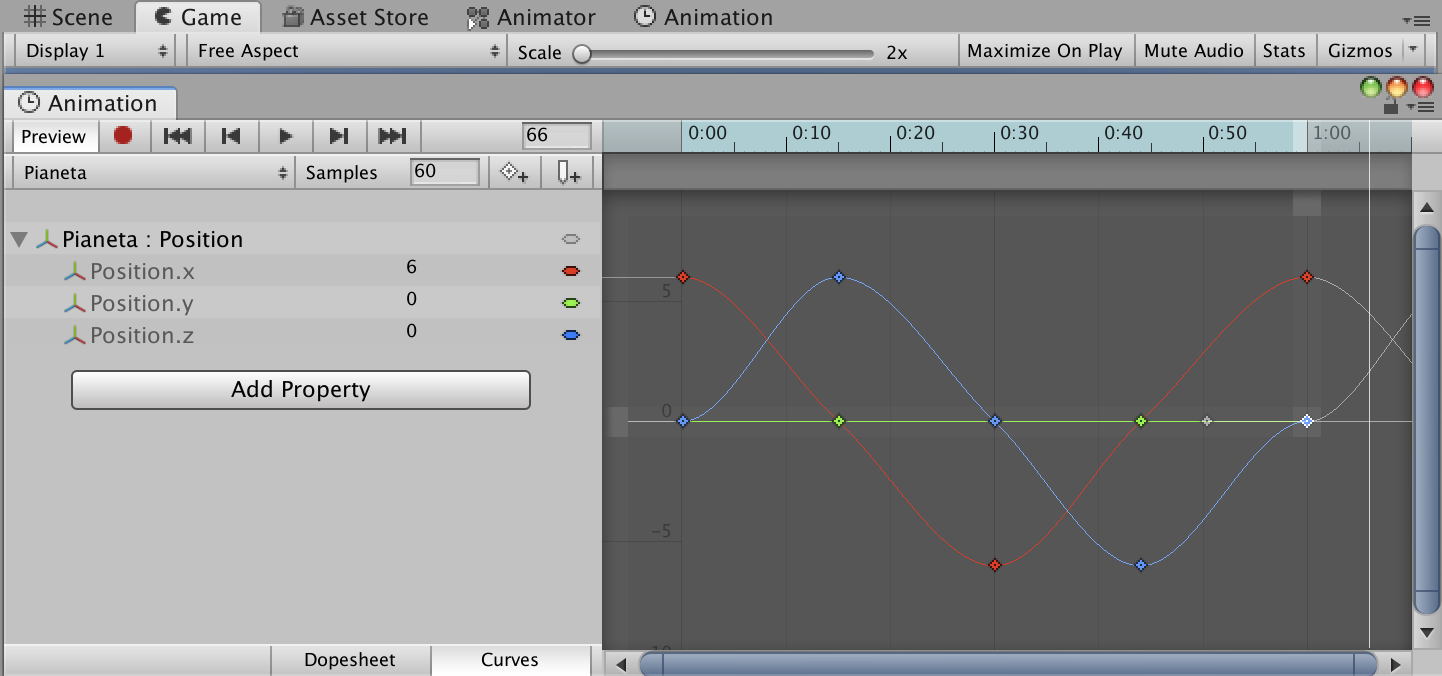Go to the previous keyframe
The height and width of the screenshot is (676, 1442).
(x=231, y=136)
